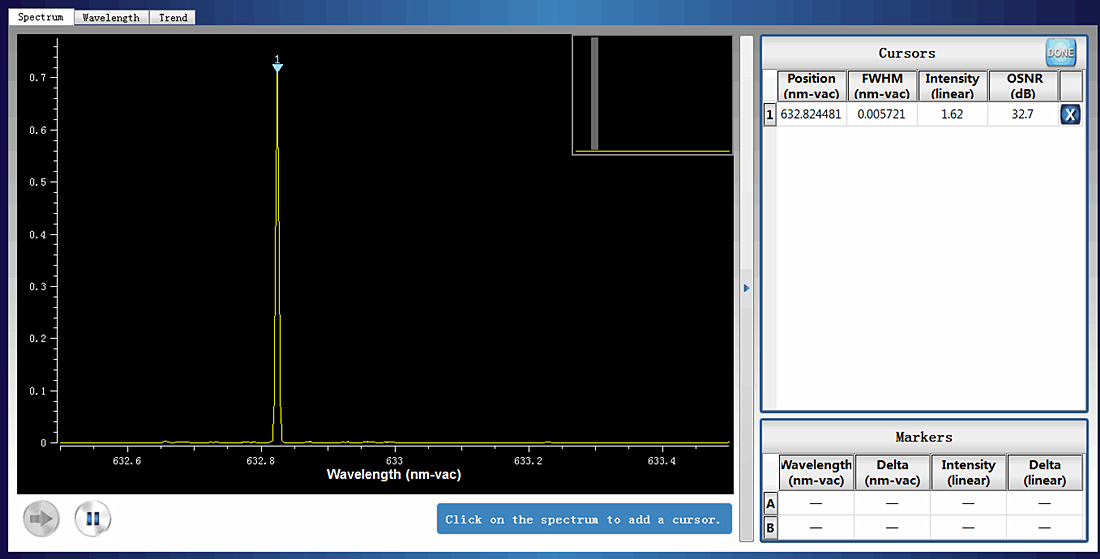Select row 1 header in Cursors table
Viewport: 1100px width, 559px height.
coord(770,114)
